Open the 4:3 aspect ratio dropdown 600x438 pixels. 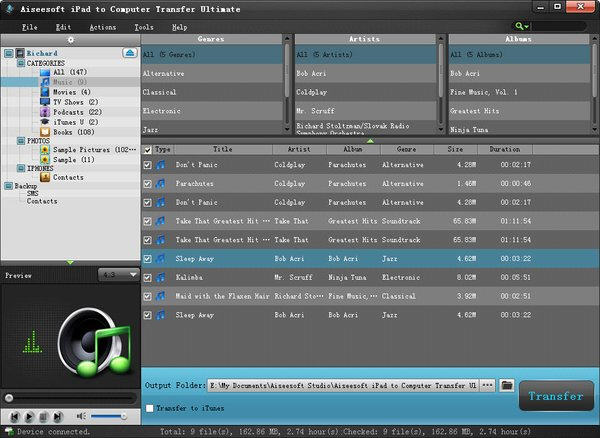117,275
